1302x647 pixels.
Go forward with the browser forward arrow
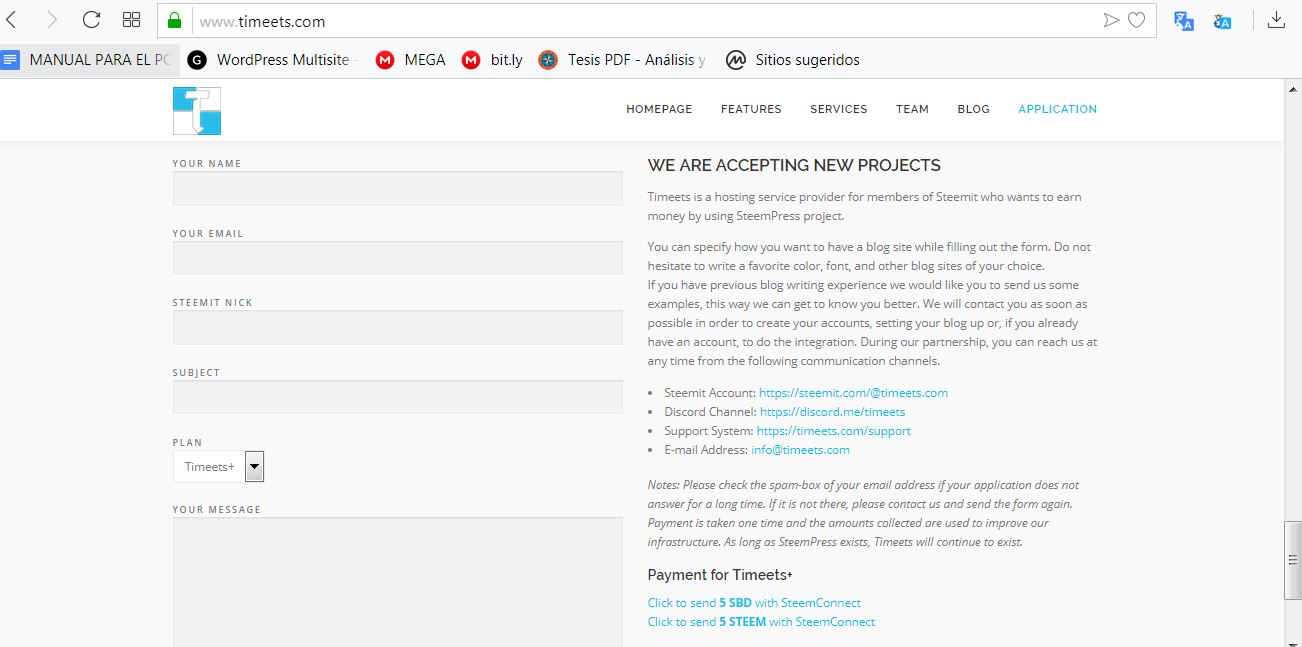(52, 20)
